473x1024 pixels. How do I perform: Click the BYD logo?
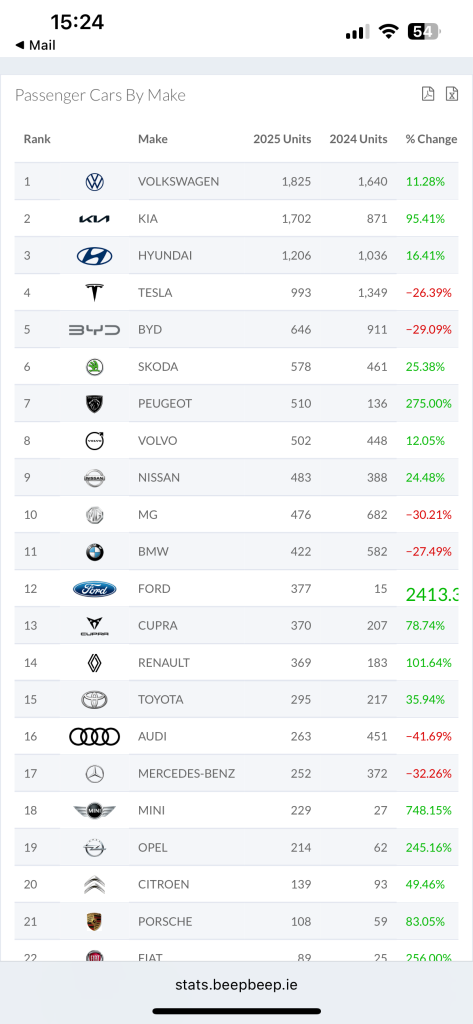click(95, 330)
